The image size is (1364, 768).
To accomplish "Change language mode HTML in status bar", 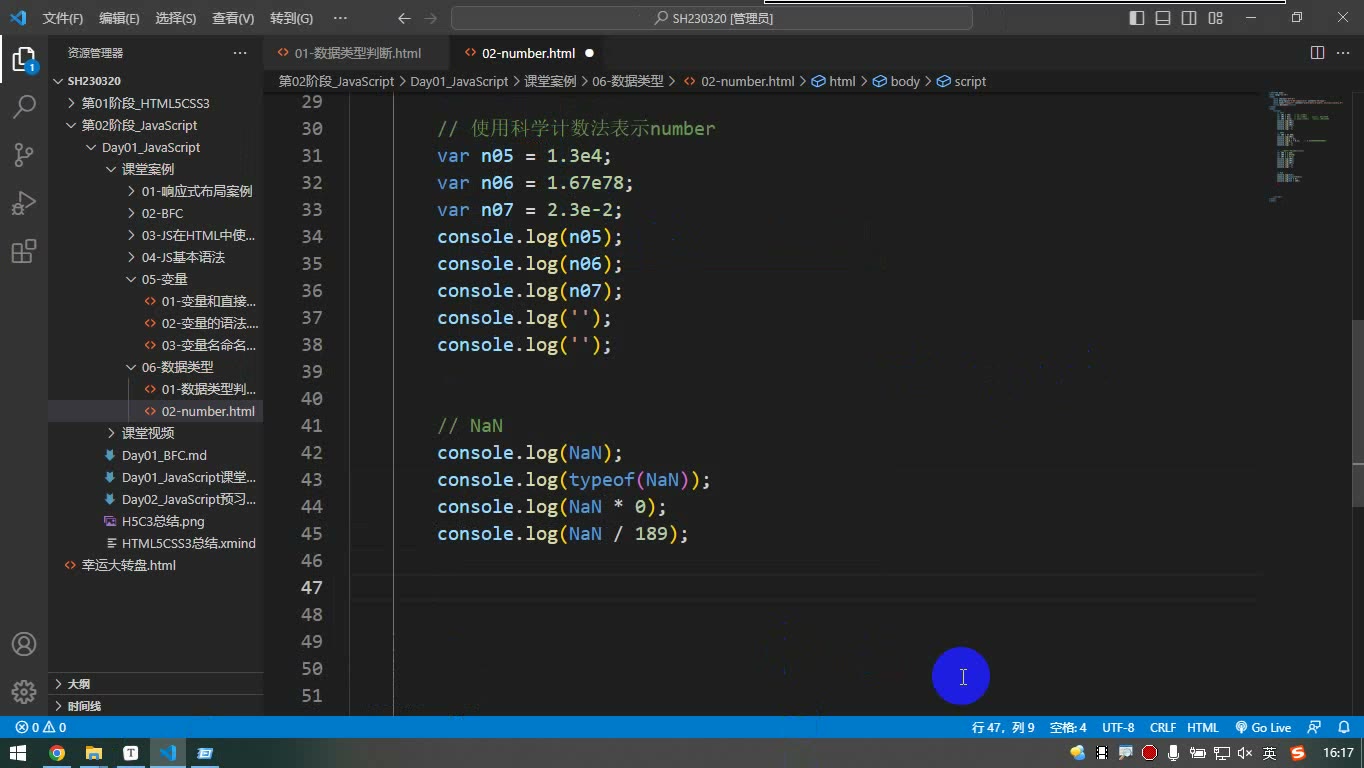I will [1203, 728].
